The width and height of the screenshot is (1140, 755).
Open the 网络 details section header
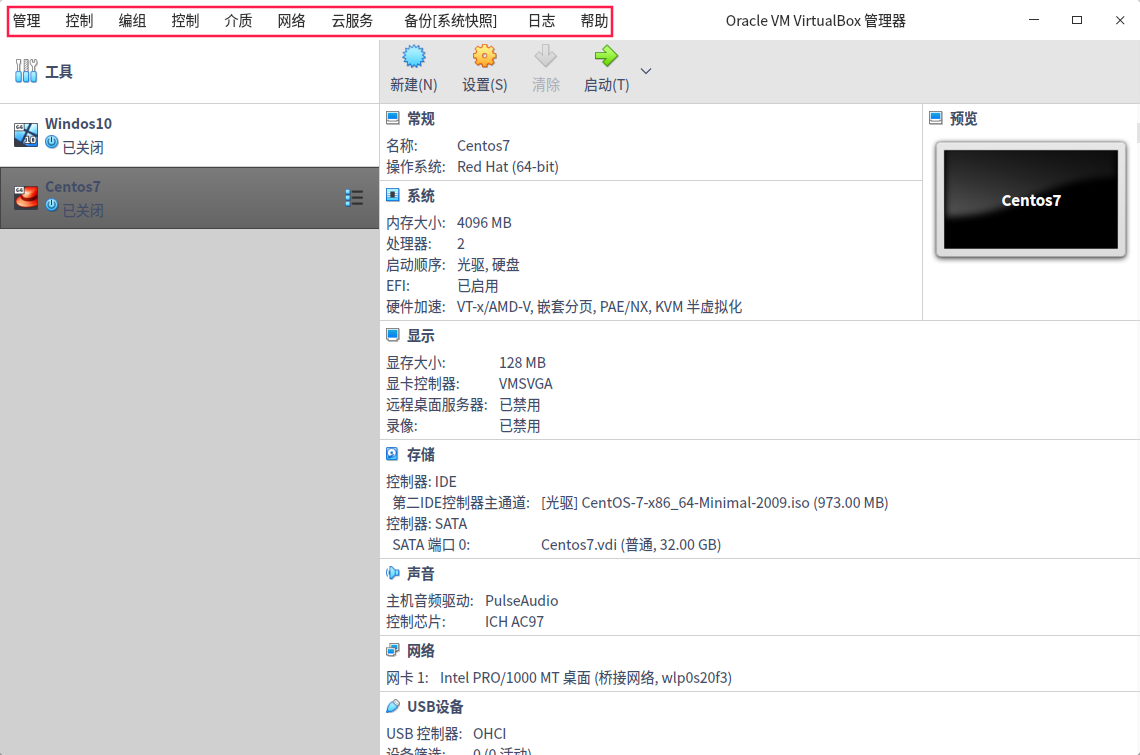pos(421,651)
